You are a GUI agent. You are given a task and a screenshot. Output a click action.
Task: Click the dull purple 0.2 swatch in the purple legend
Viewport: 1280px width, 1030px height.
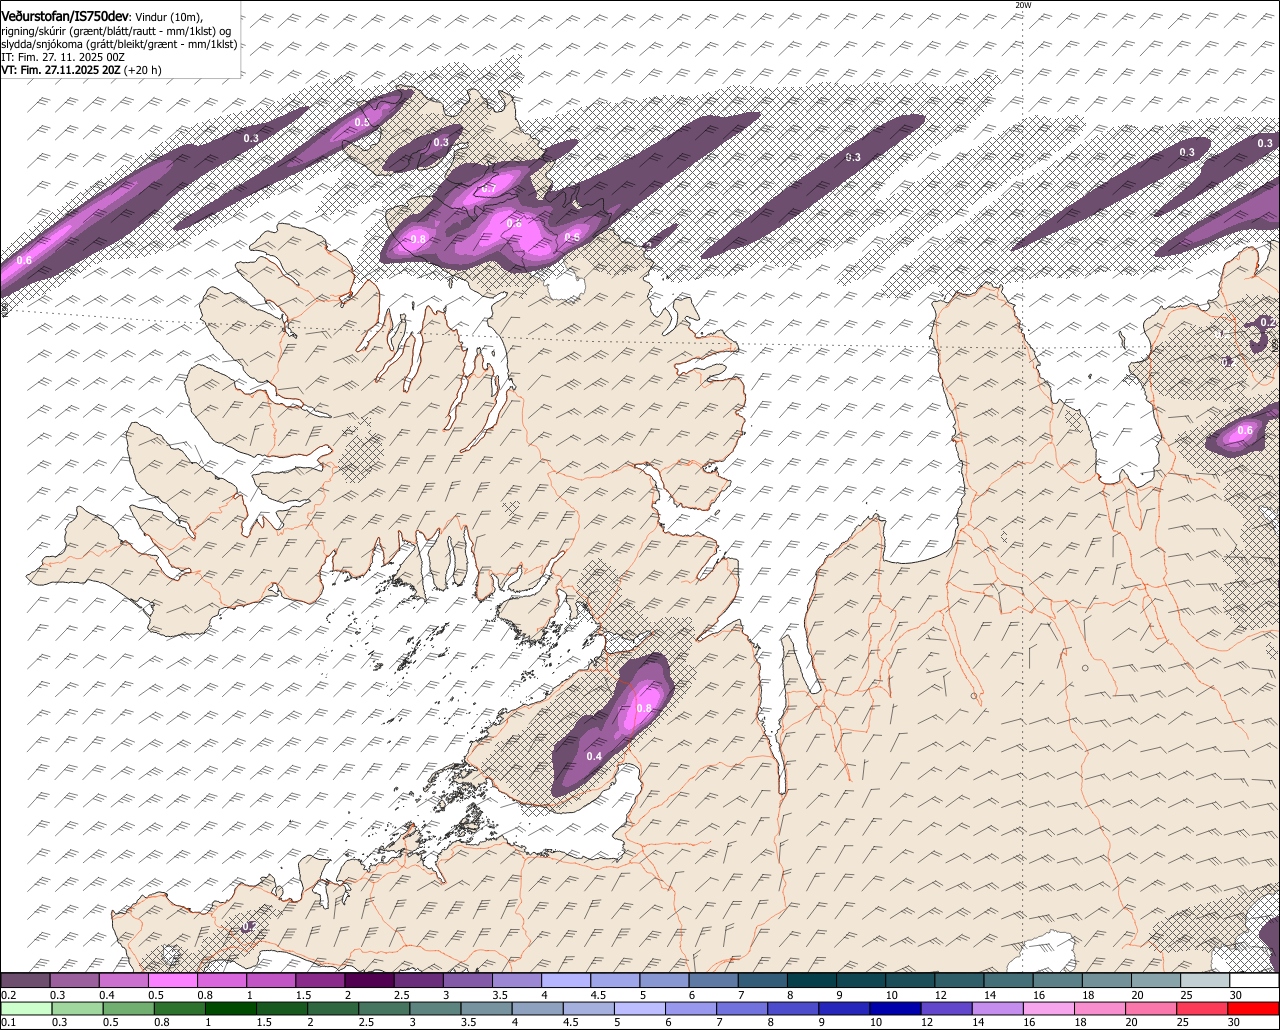(x=25, y=981)
